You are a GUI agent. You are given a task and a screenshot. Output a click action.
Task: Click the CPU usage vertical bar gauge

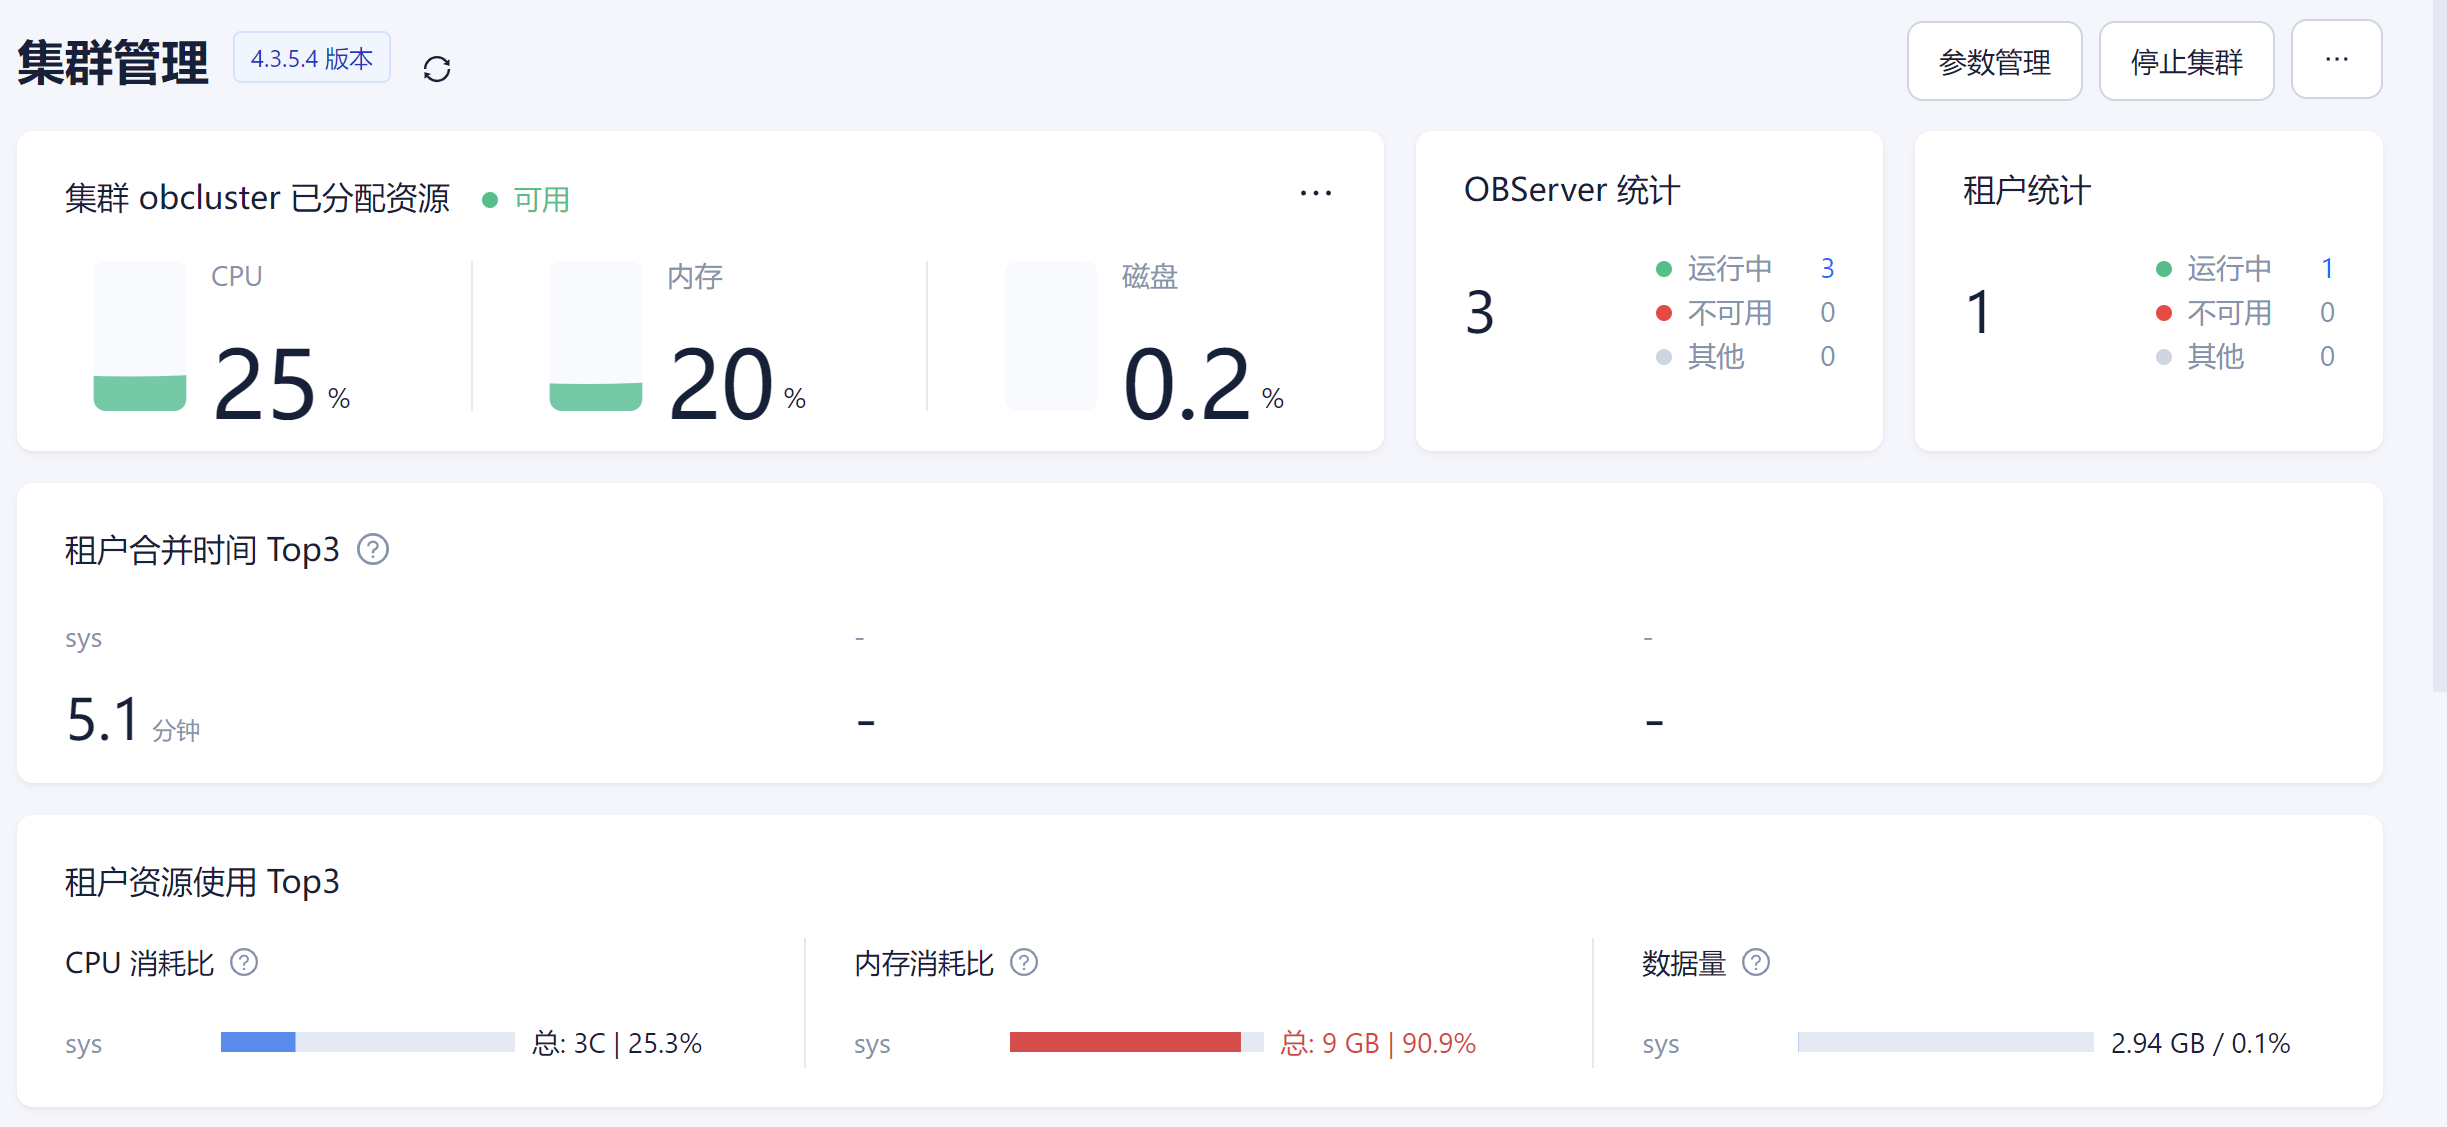coord(140,336)
